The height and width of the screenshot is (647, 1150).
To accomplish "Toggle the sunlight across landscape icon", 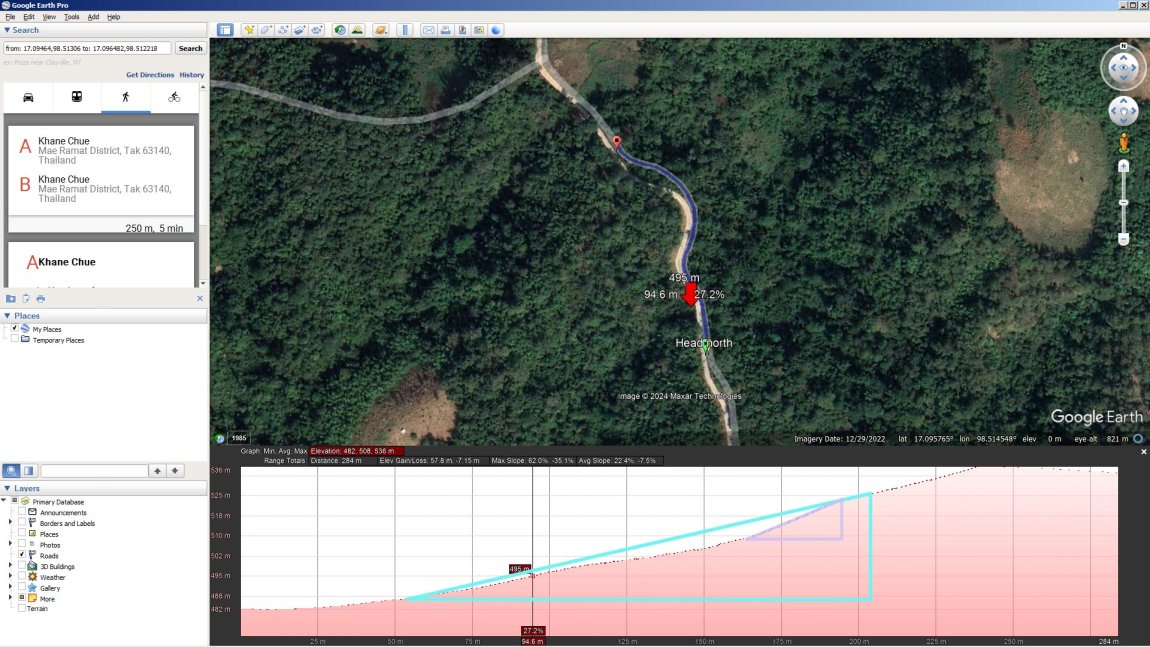I will [357, 30].
